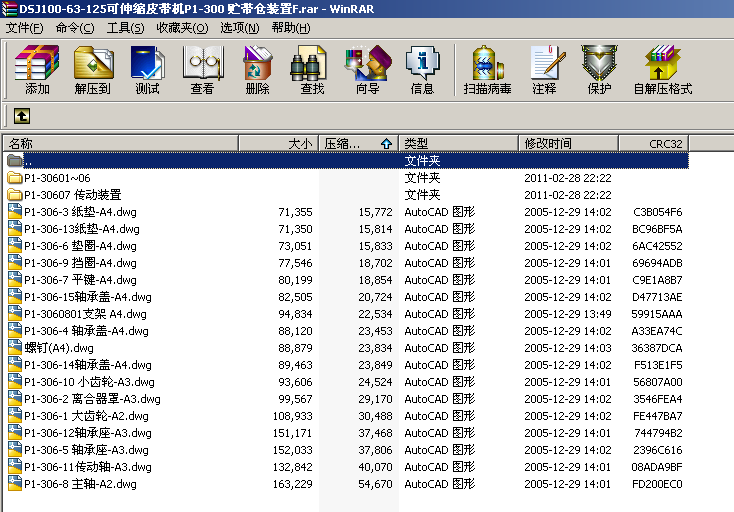Select folder icon of P1-30601~06
Viewport: 734px width, 512px height.
click(15, 178)
